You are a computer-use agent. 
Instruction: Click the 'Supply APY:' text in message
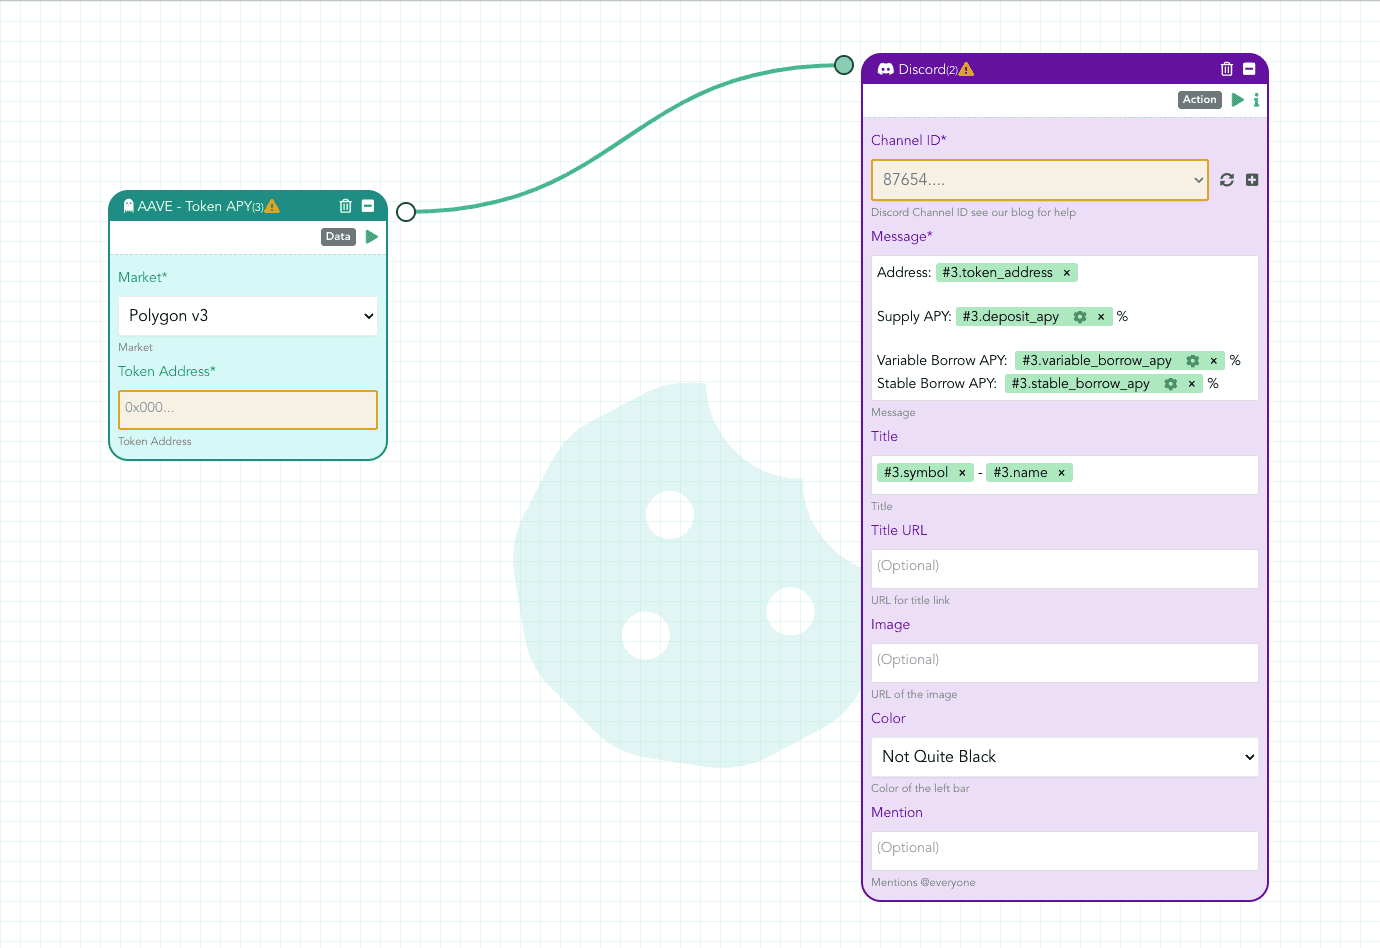click(914, 317)
